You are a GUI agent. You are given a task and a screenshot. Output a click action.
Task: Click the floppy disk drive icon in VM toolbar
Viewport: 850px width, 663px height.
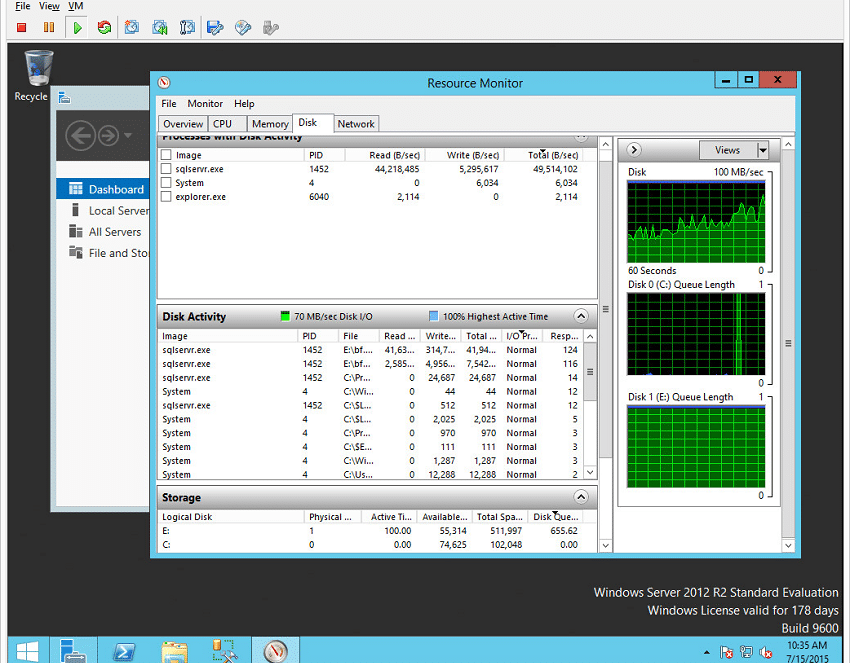(215, 27)
